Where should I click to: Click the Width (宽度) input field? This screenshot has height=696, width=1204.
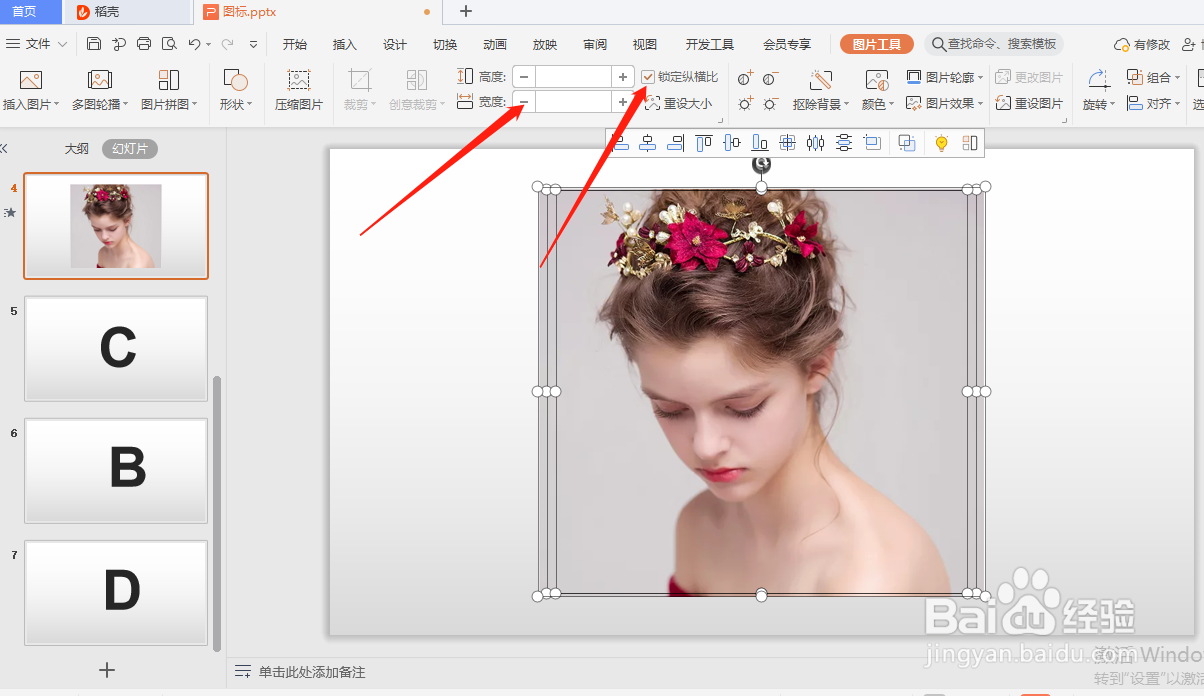[x=573, y=102]
